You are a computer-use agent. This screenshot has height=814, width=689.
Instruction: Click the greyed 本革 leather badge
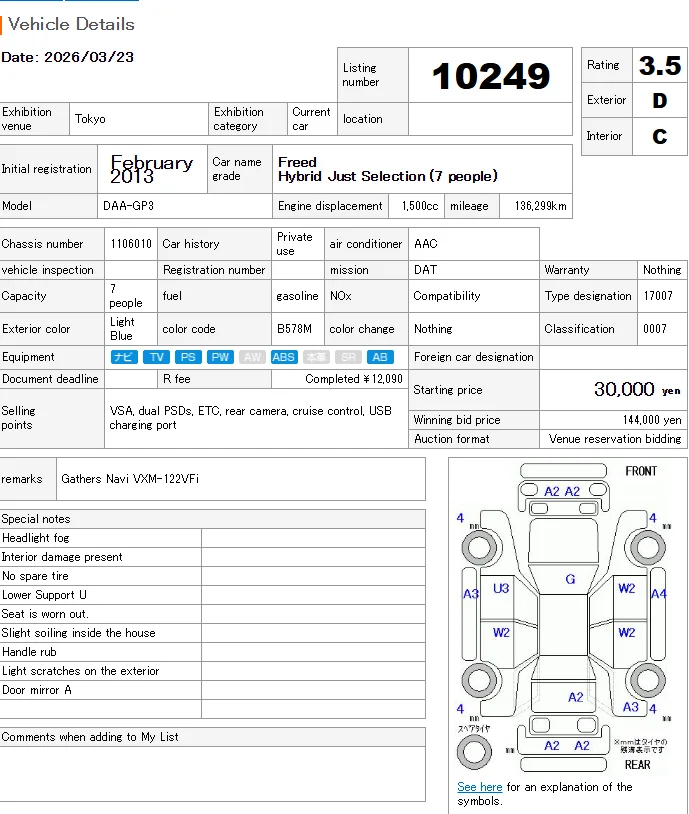pos(316,357)
